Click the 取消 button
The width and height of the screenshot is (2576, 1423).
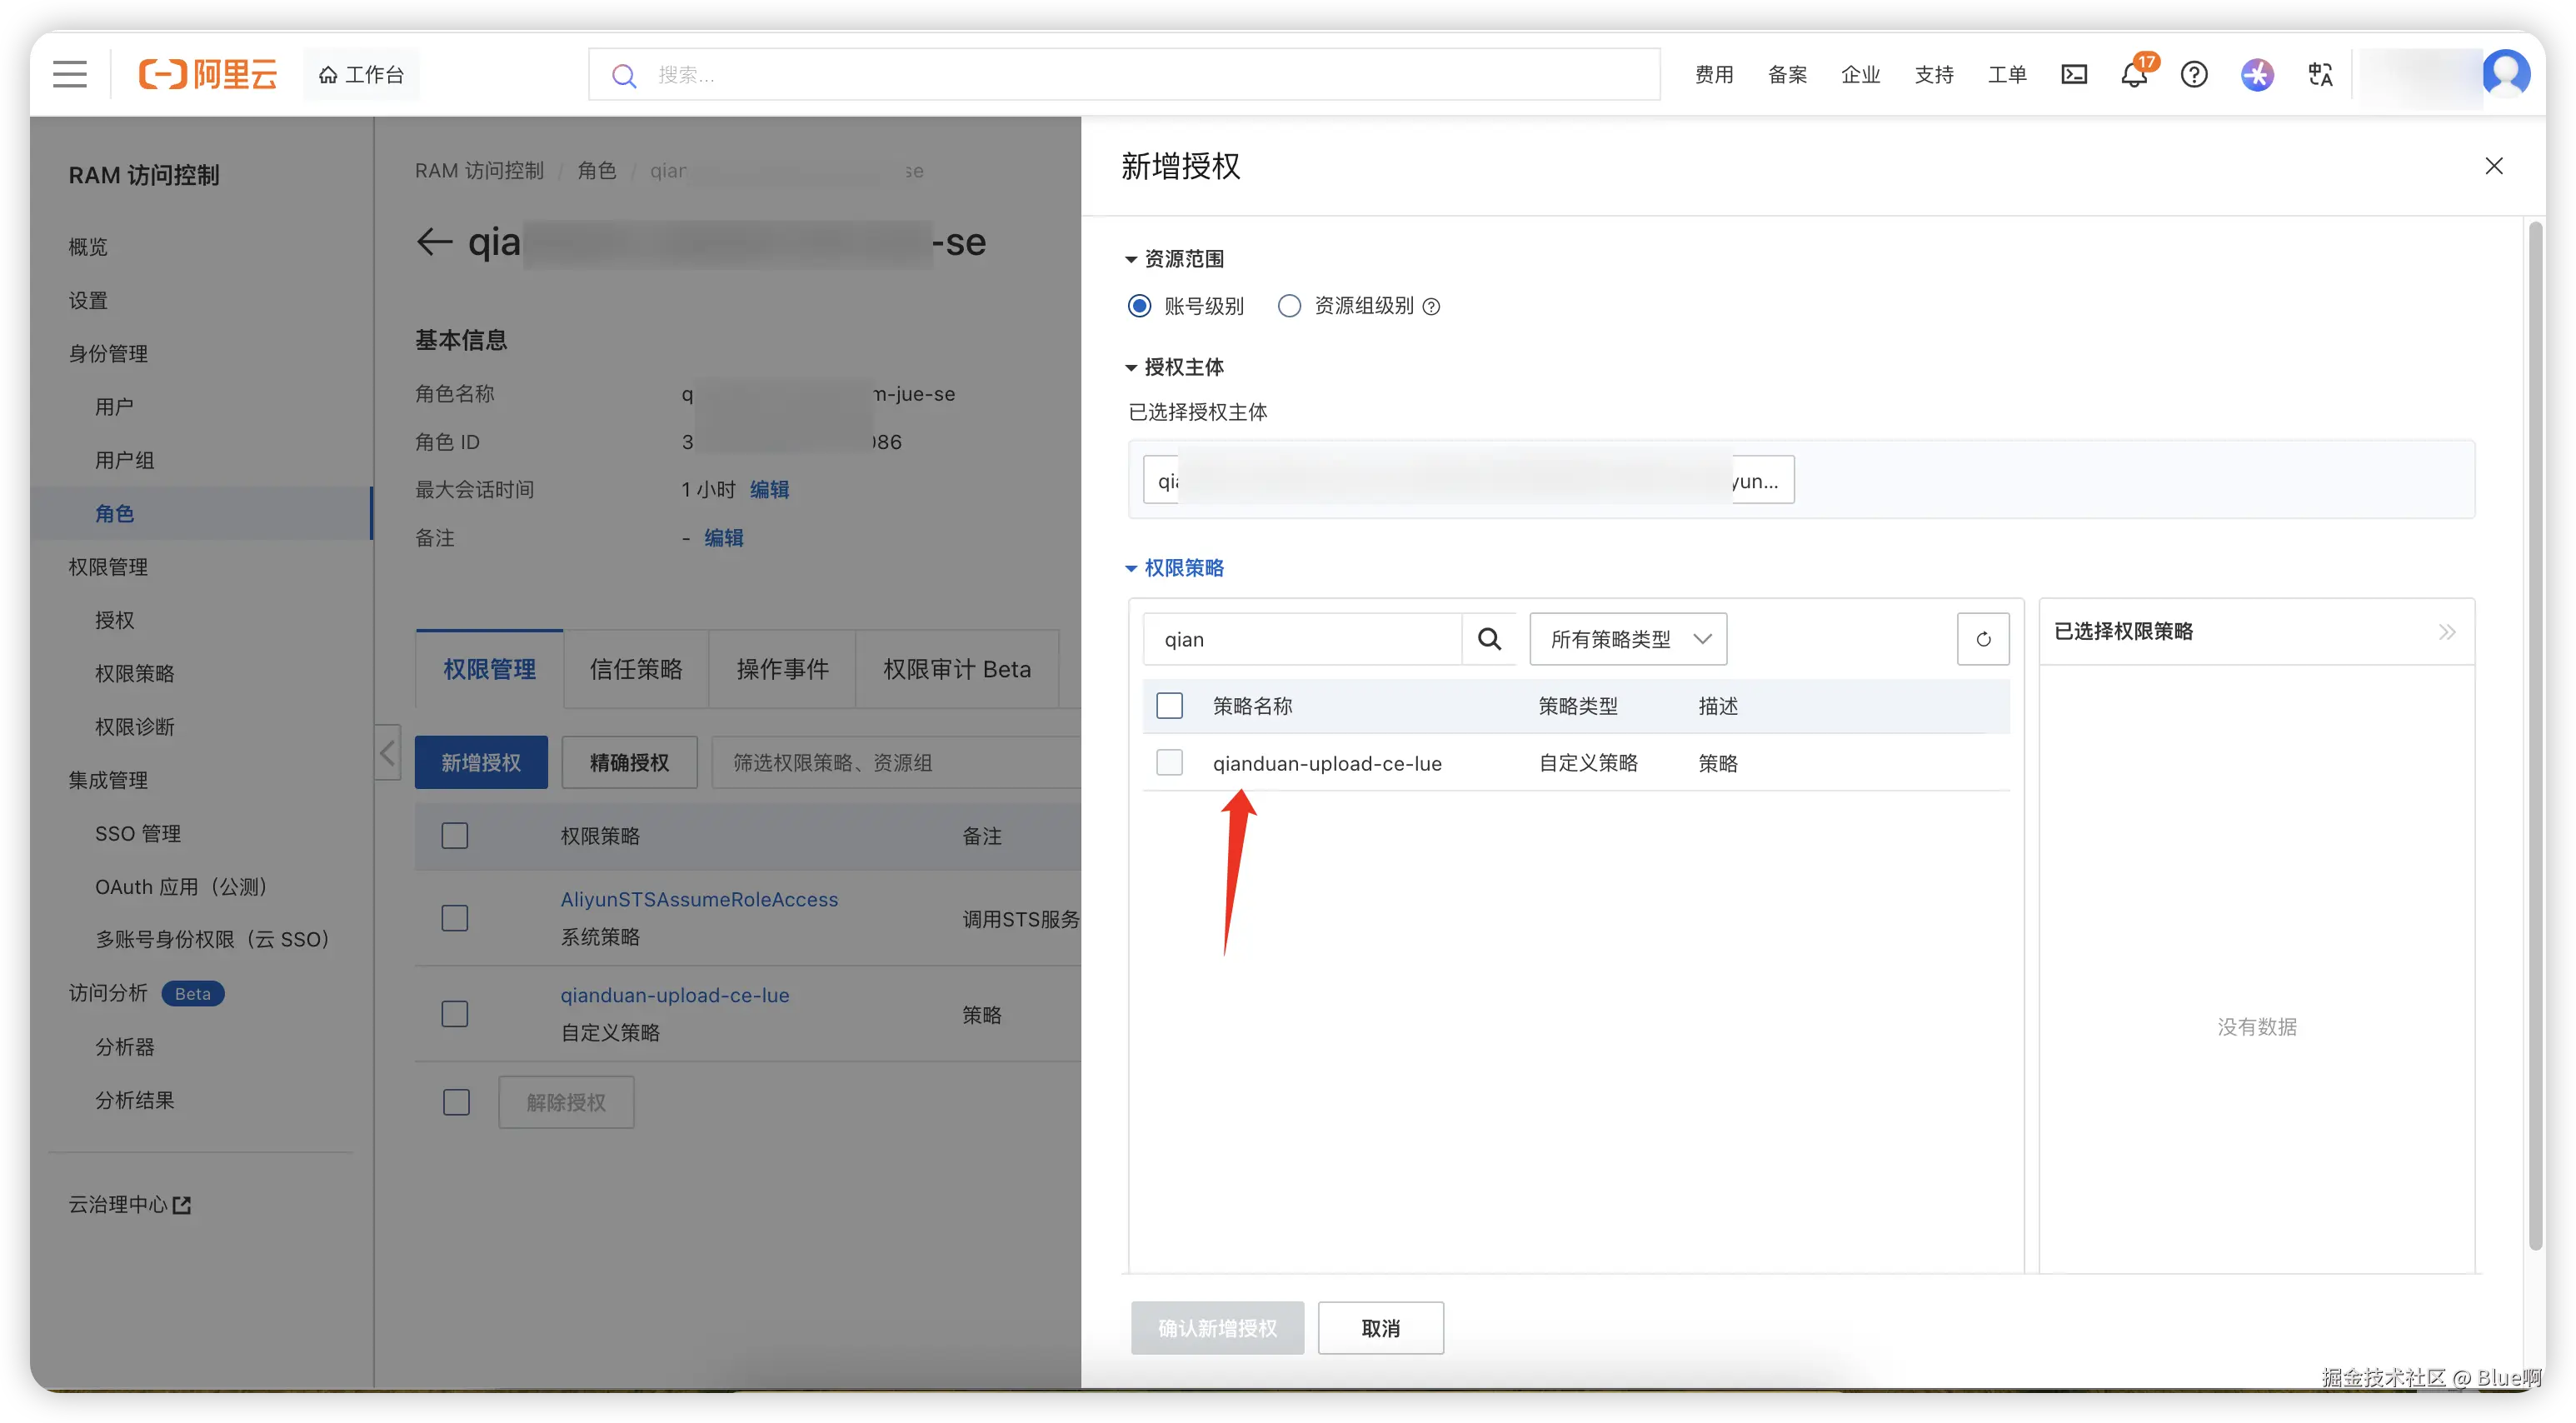click(1380, 1328)
